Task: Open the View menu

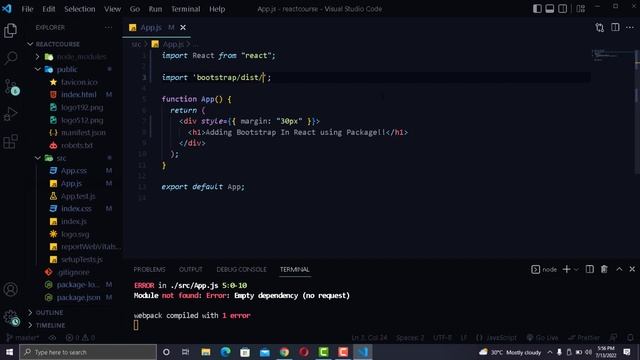Action: [x=112, y=9]
